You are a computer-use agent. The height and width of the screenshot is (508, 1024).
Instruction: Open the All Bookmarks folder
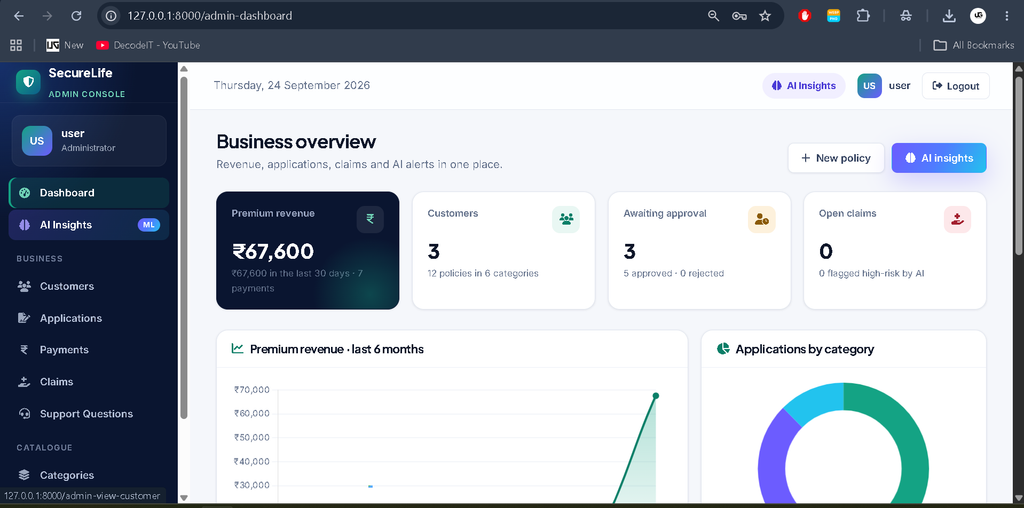974,45
